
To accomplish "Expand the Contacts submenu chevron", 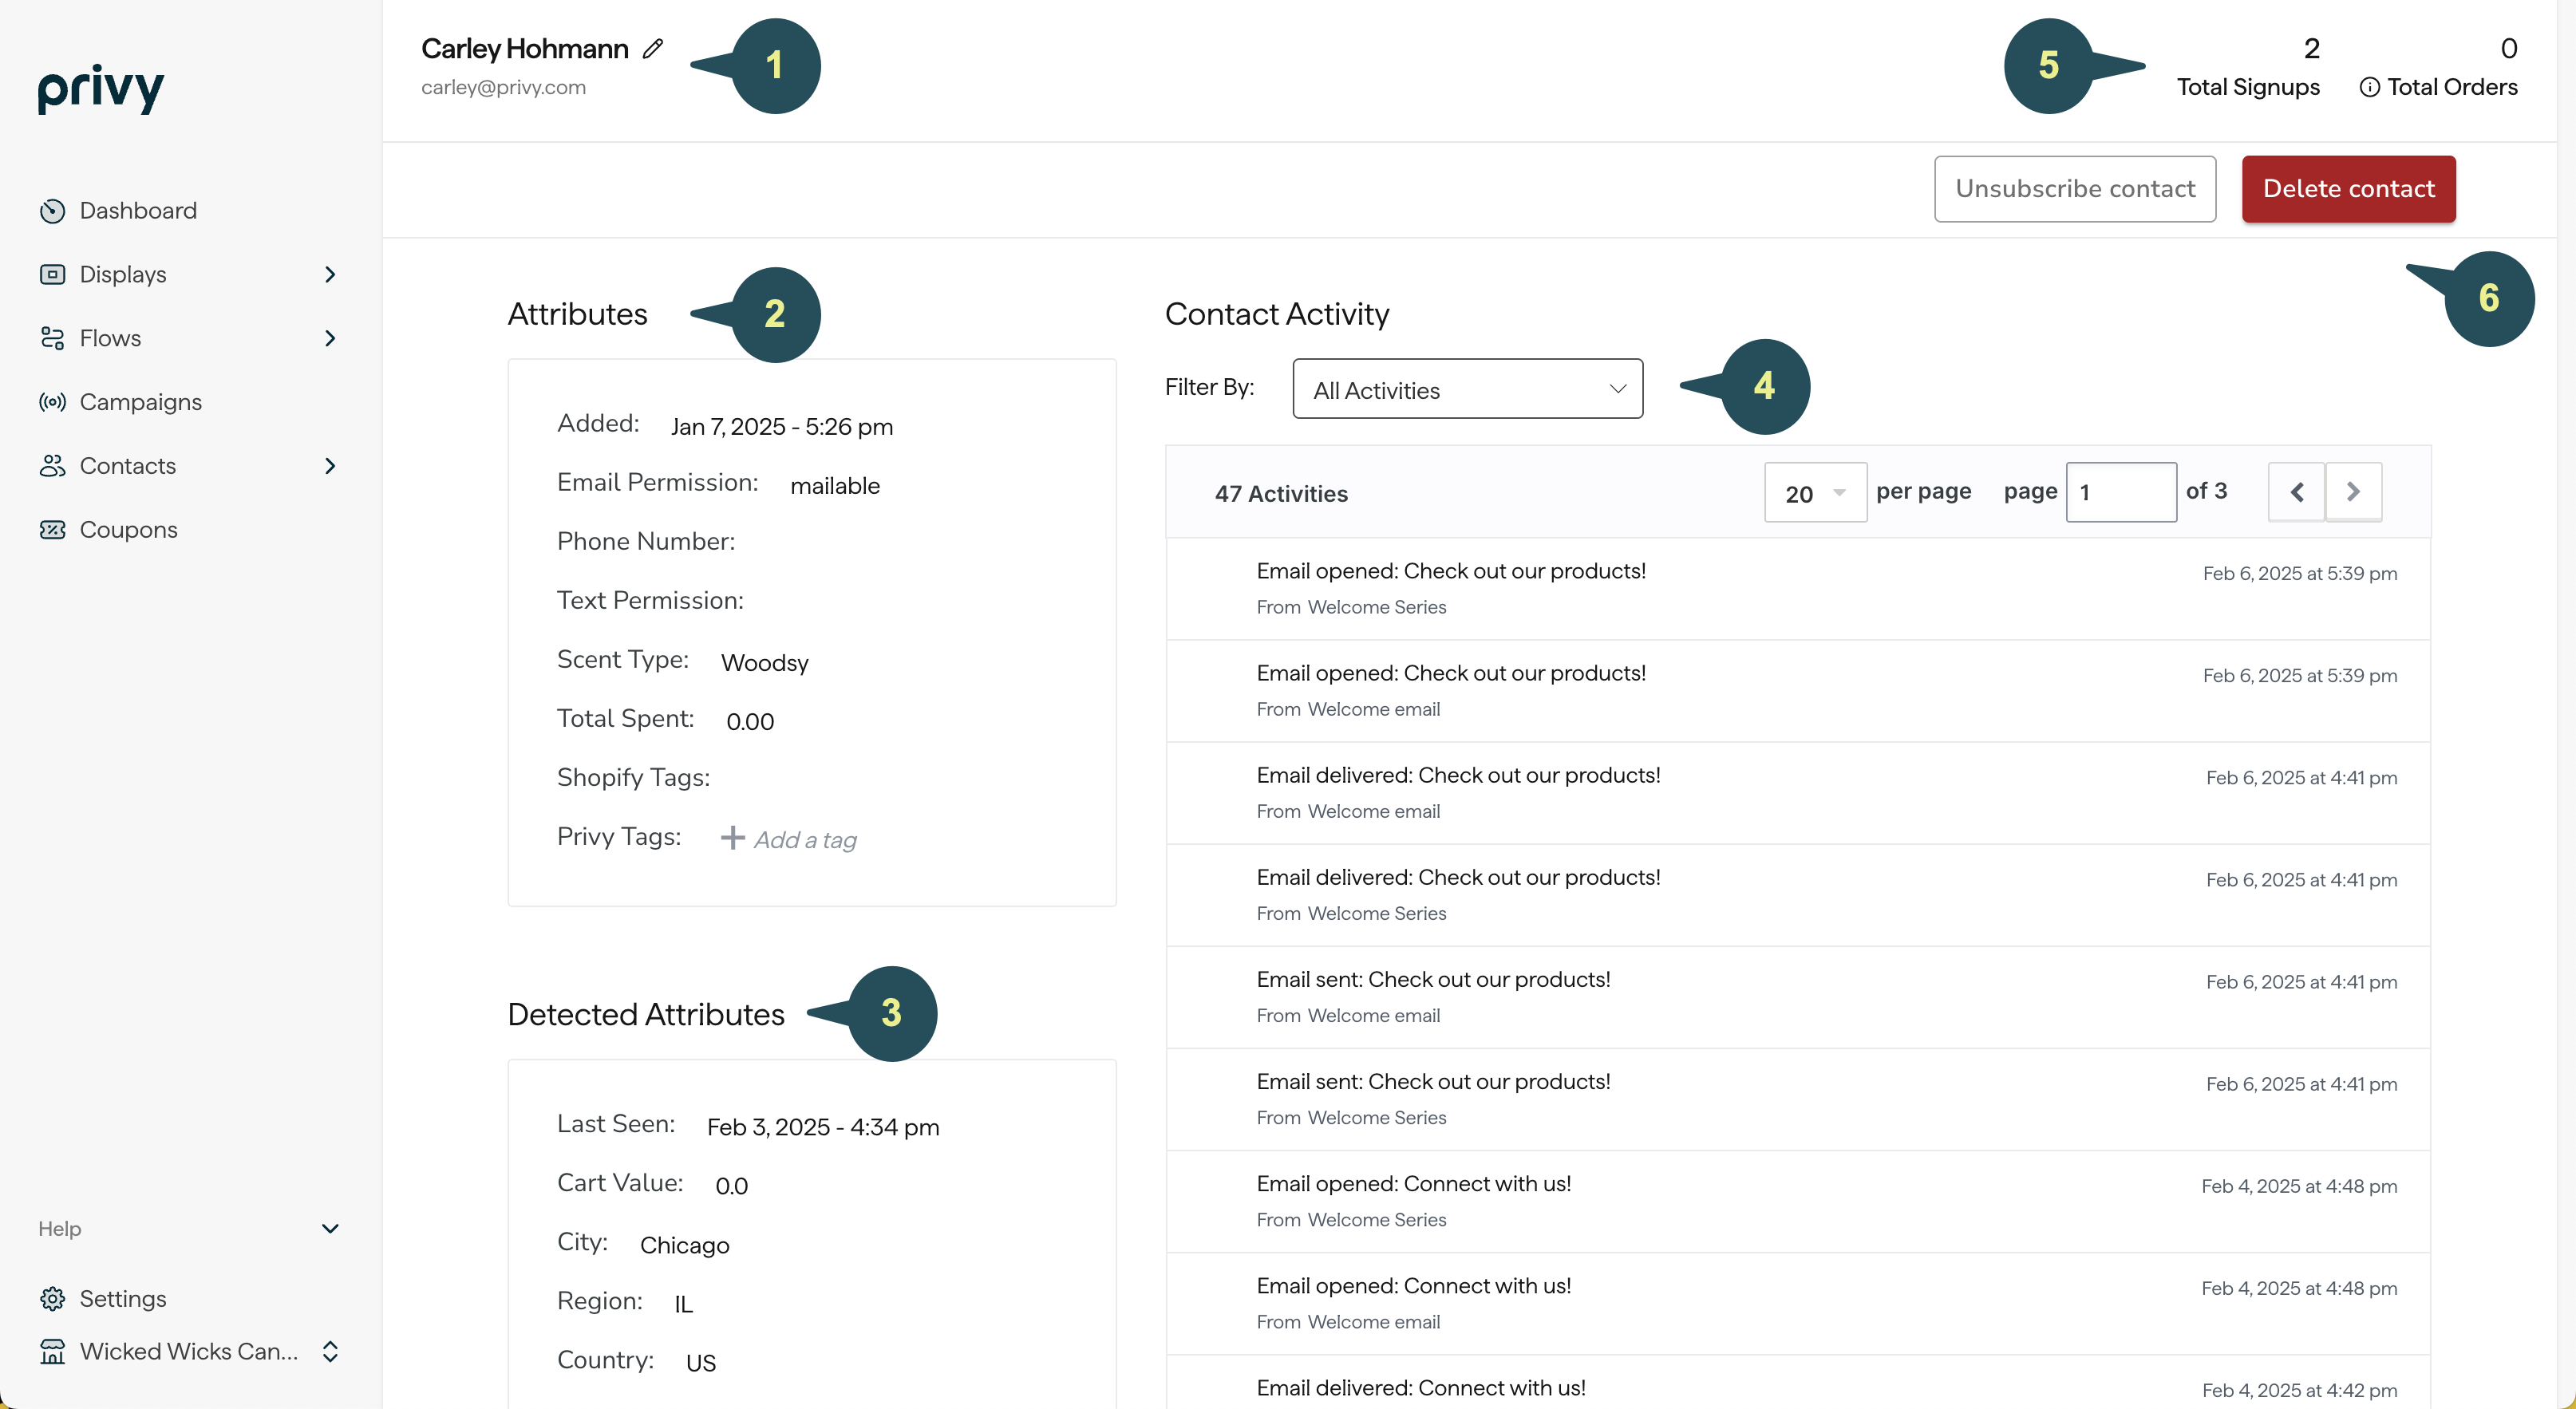I will [330, 466].
